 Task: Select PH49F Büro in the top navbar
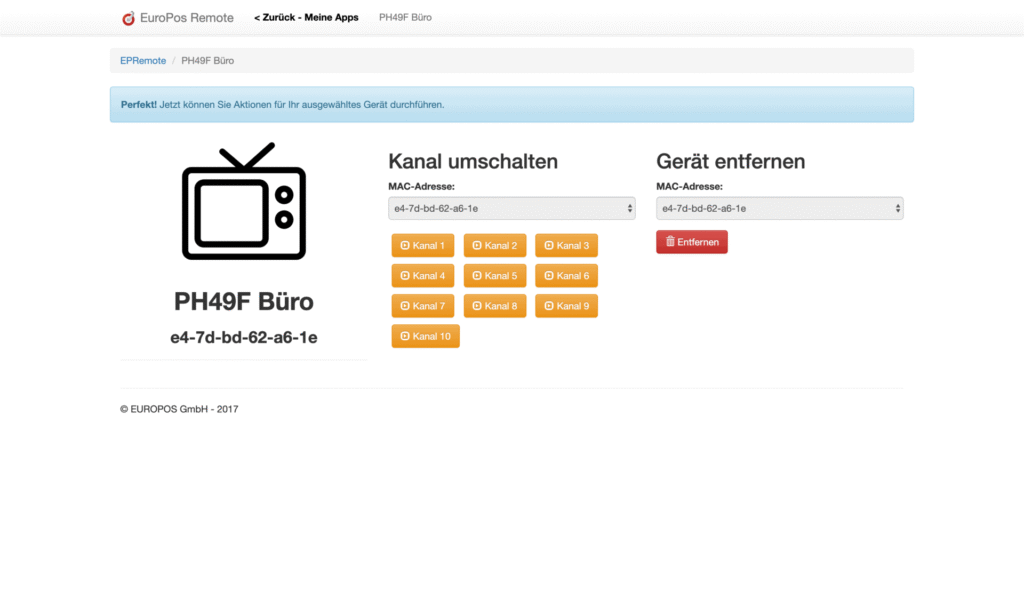pos(405,18)
